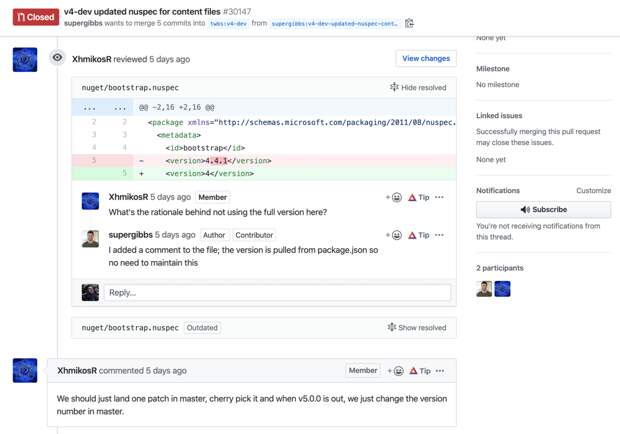
Task: Click the Member badge on rationale comment
Action: (x=213, y=197)
